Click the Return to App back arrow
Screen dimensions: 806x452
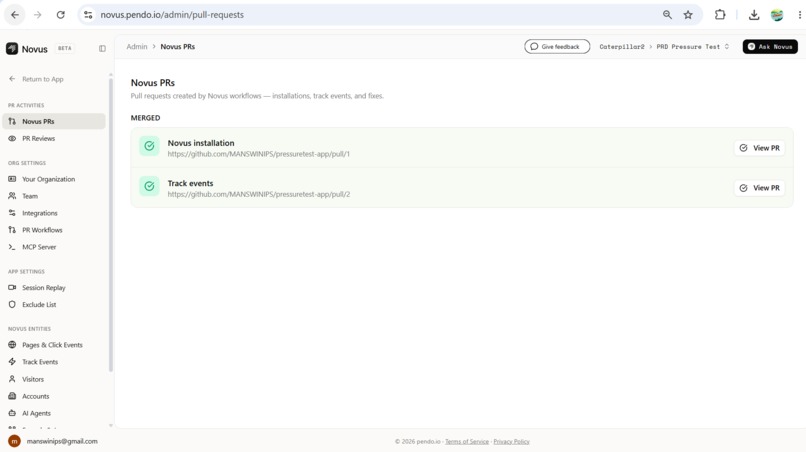click(12, 79)
